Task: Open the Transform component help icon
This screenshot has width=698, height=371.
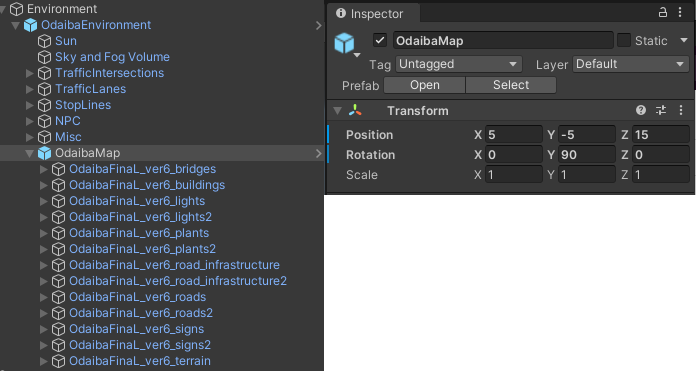Action: (641, 110)
